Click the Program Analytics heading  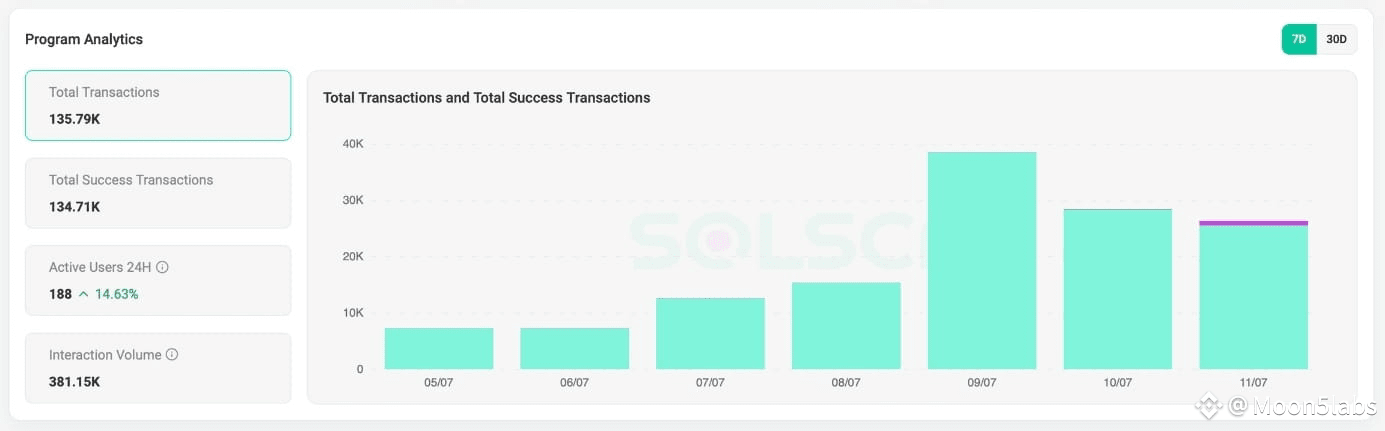point(84,39)
